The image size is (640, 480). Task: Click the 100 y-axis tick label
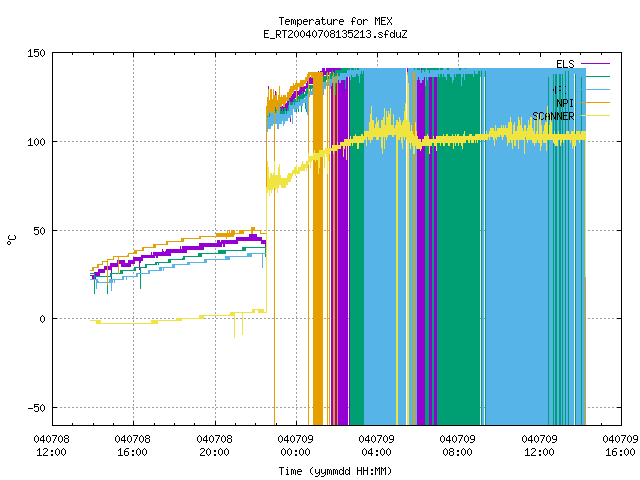tap(36, 142)
